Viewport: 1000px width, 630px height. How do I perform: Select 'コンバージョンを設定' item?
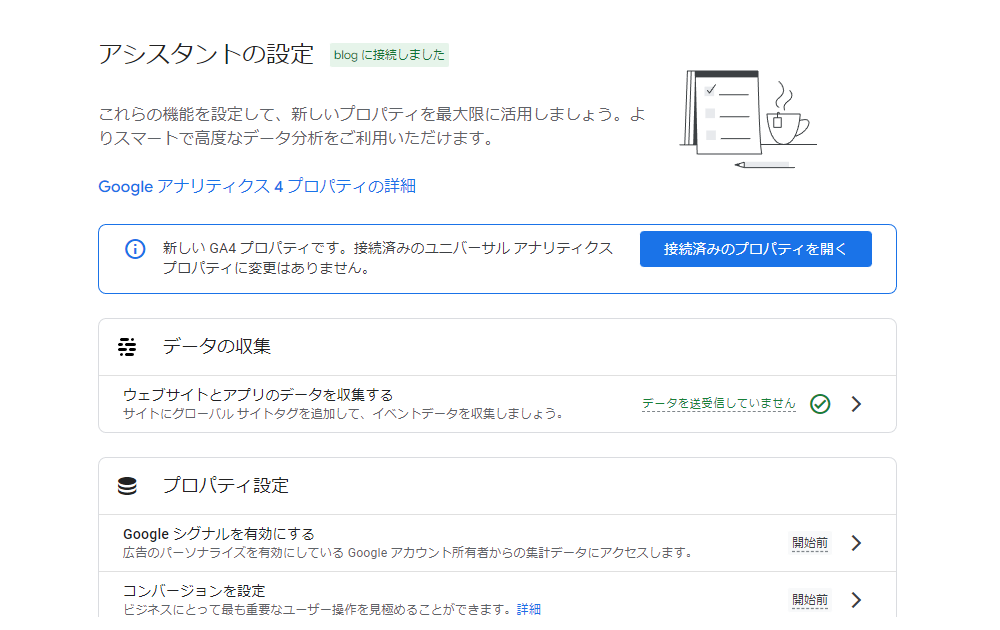click(x=194, y=591)
